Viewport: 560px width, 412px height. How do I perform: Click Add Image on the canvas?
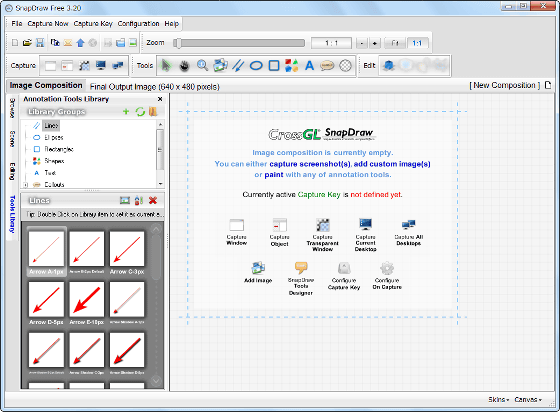[258, 273]
